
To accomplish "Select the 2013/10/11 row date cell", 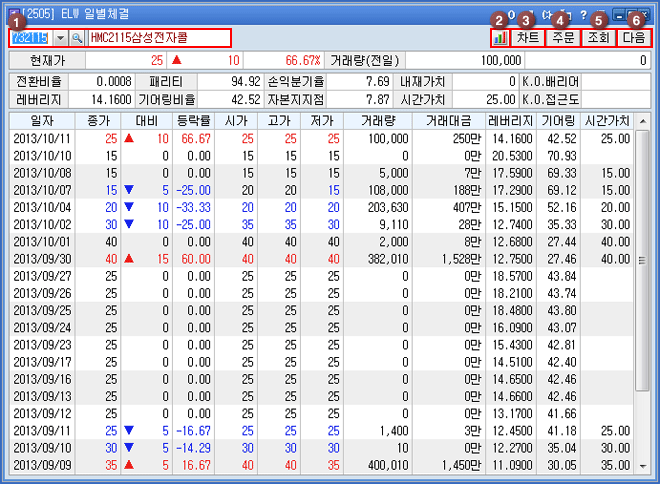I will click(x=39, y=138).
